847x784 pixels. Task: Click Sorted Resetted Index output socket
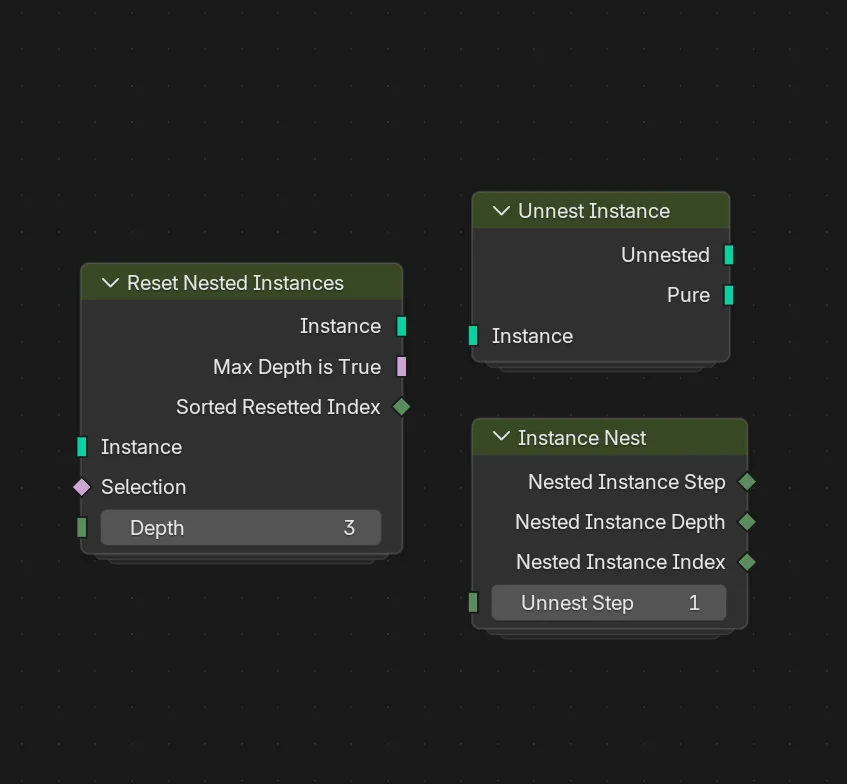point(401,406)
